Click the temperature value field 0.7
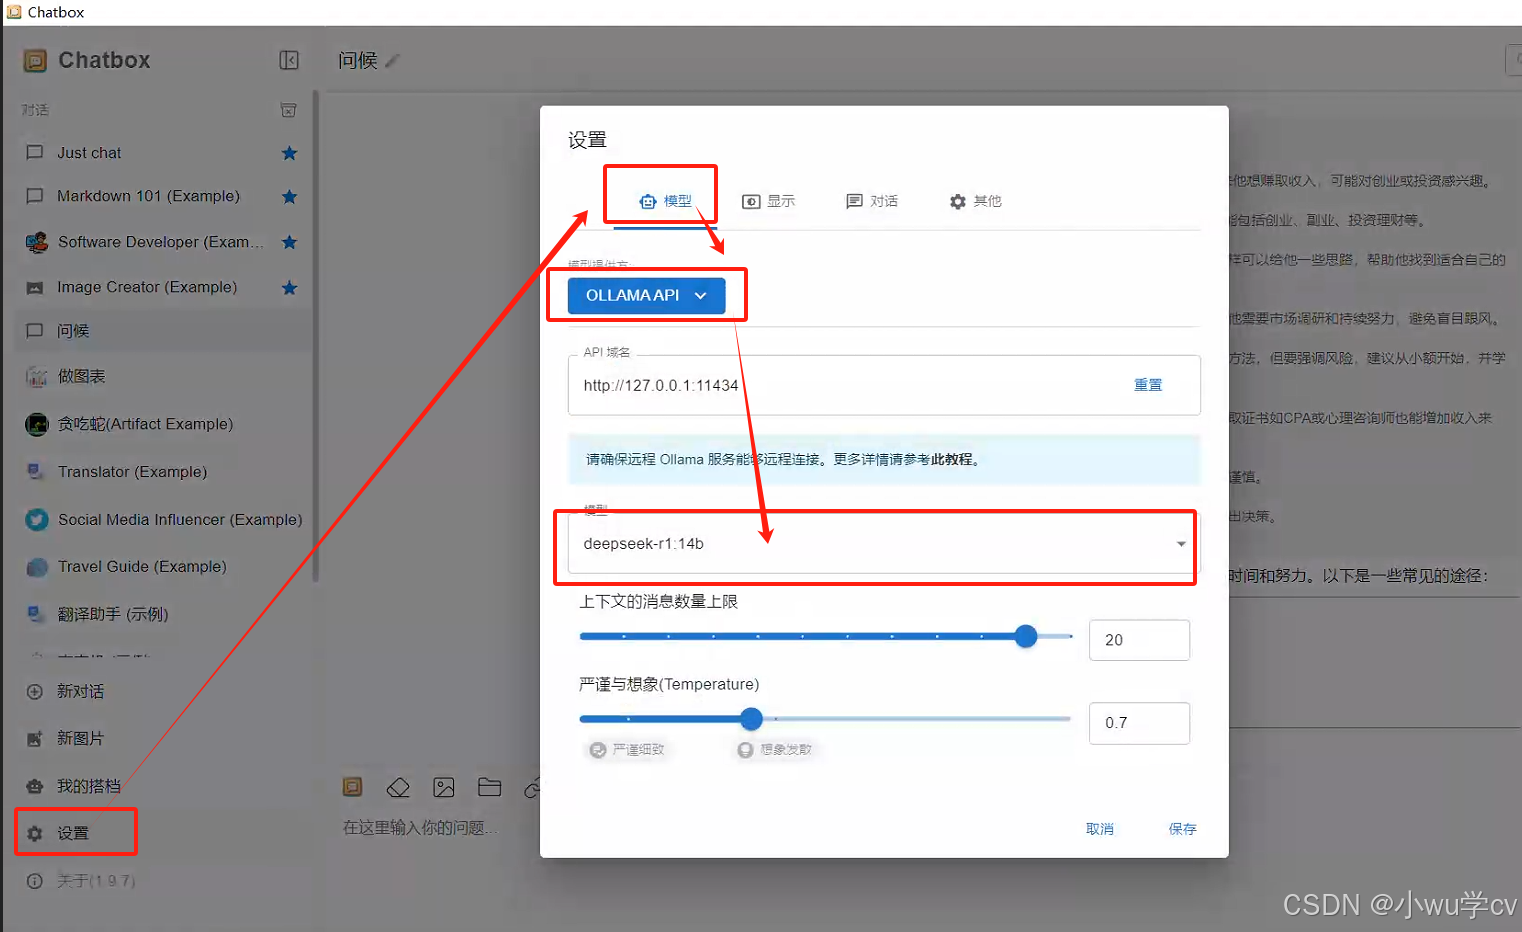 [x=1139, y=723]
